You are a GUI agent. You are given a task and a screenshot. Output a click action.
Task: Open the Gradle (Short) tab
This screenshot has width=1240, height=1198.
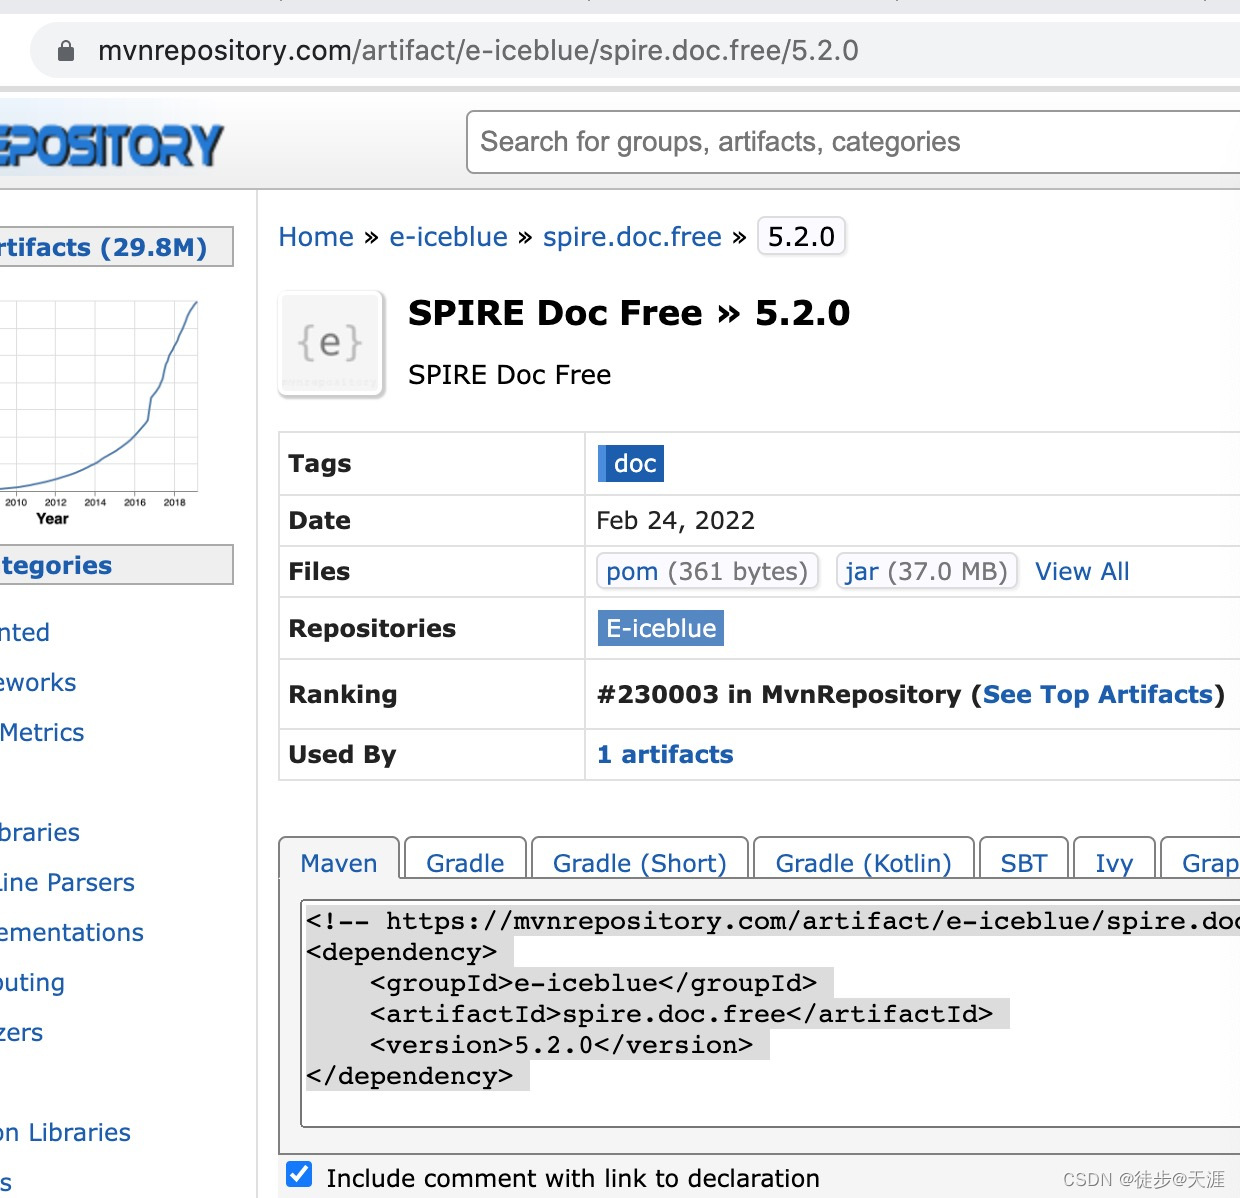pos(639,862)
